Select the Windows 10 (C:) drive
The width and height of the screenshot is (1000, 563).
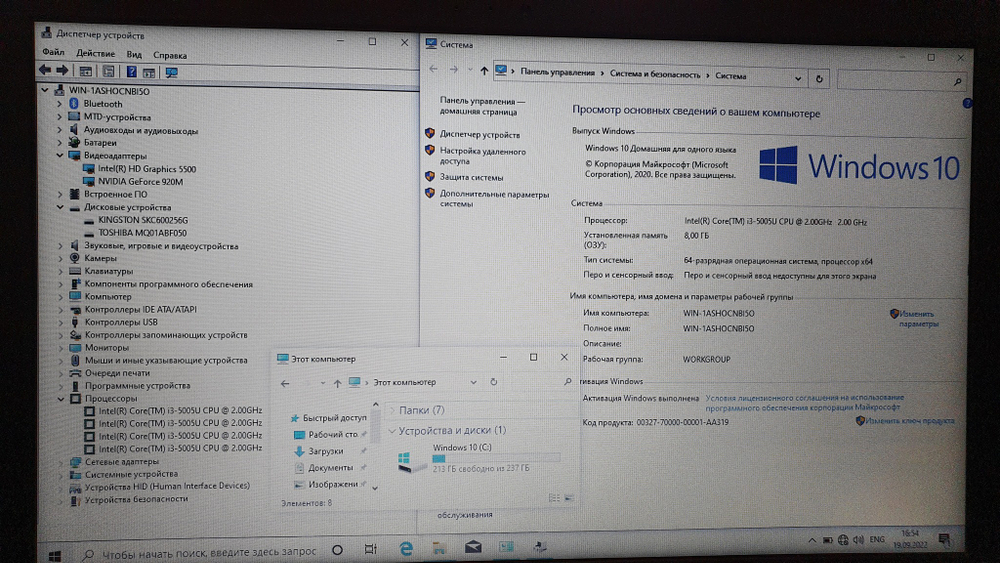click(478, 458)
